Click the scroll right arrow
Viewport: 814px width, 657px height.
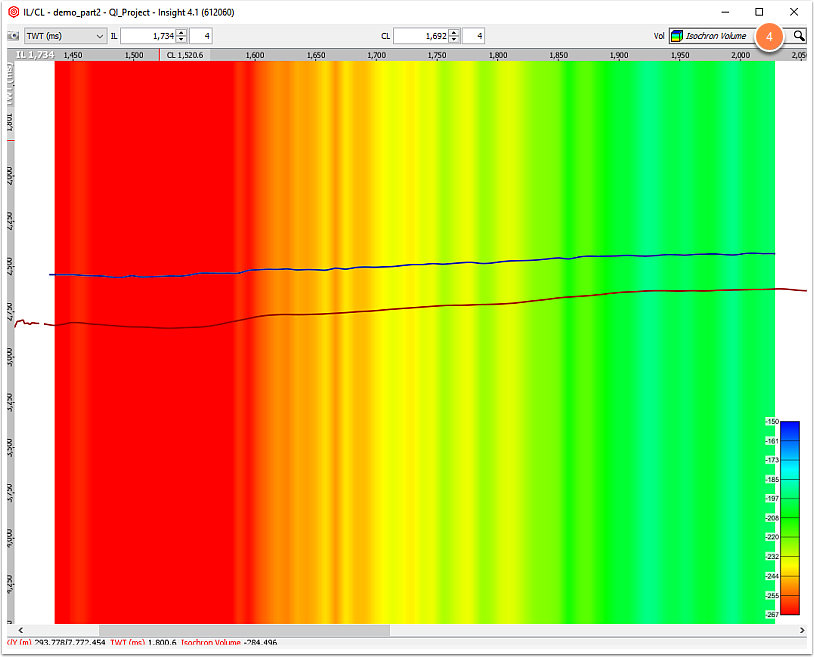(x=802, y=630)
